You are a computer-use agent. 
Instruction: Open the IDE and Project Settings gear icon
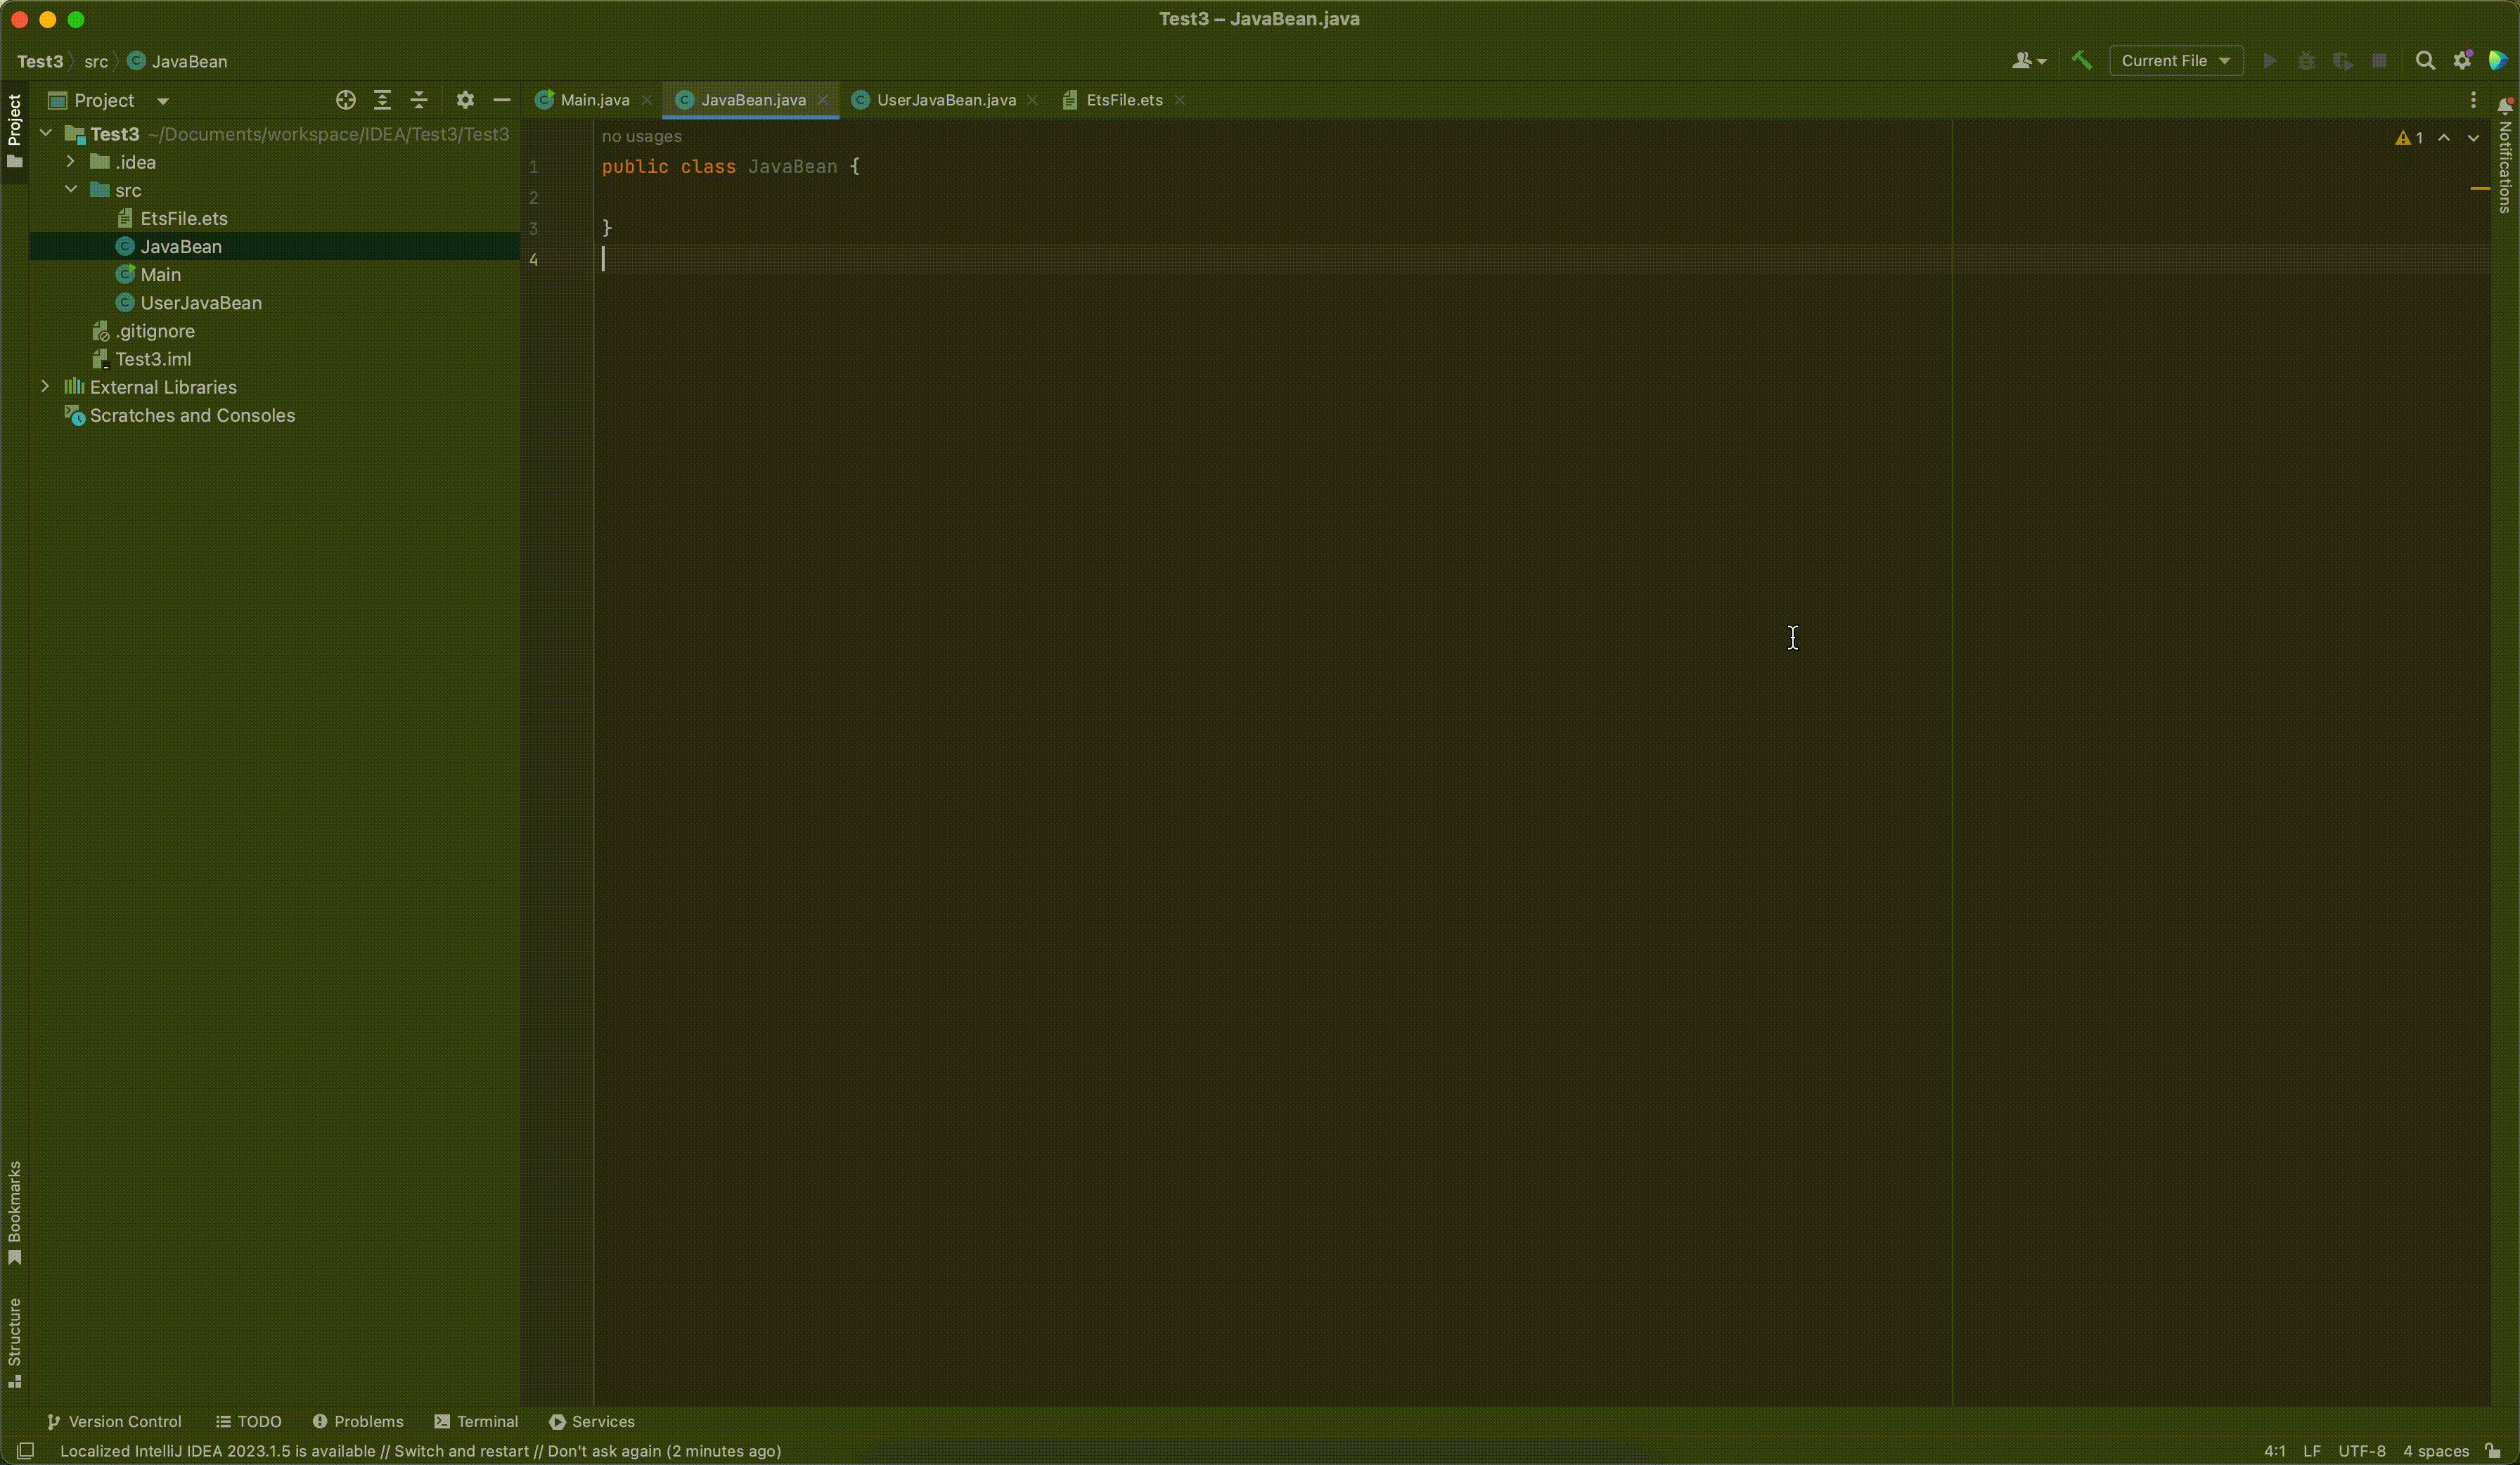click(x=2463, y=60)
